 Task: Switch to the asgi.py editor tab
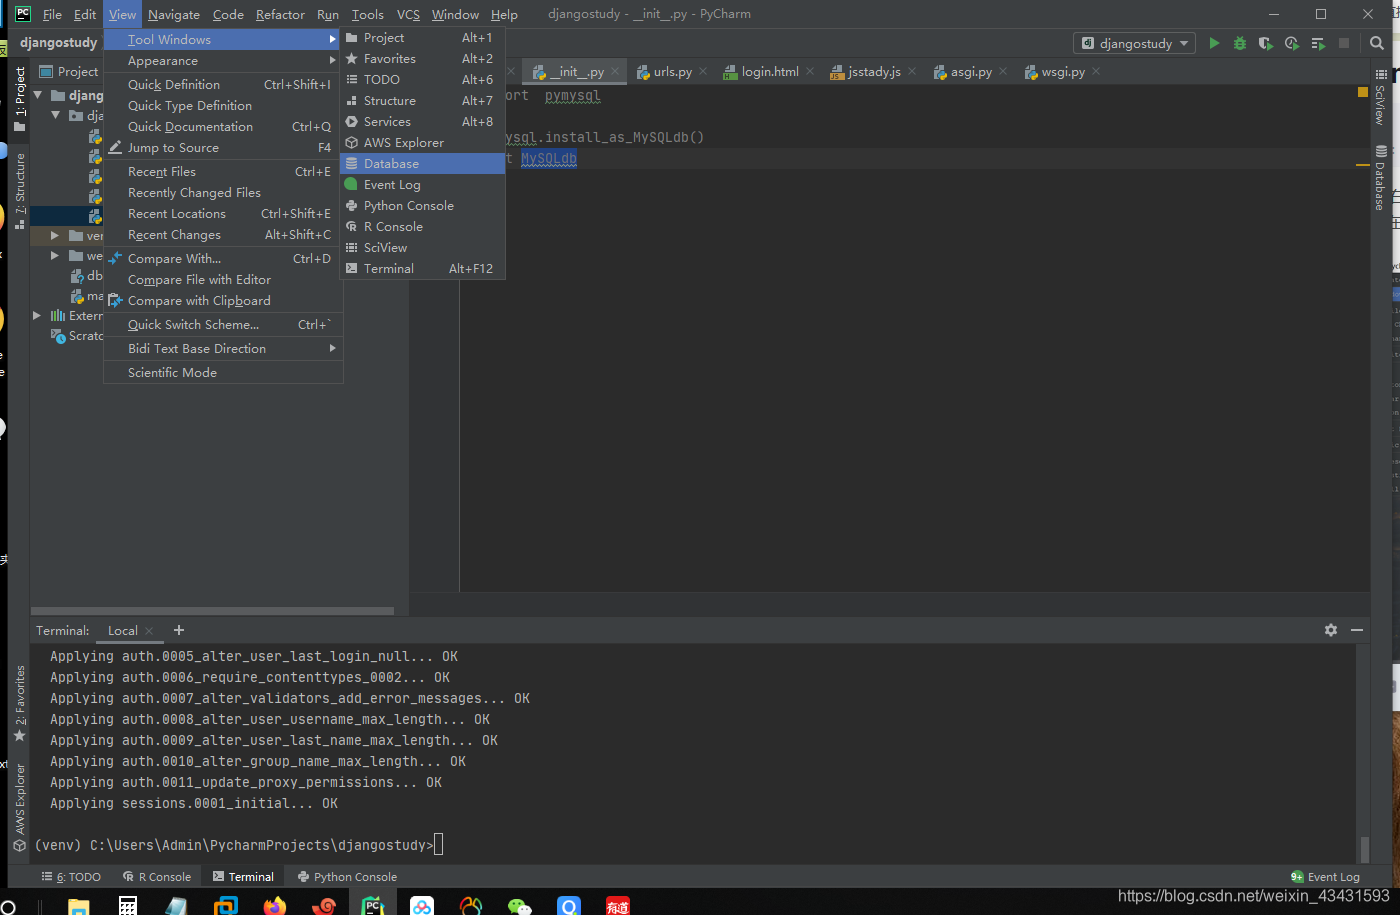[970, 71]
